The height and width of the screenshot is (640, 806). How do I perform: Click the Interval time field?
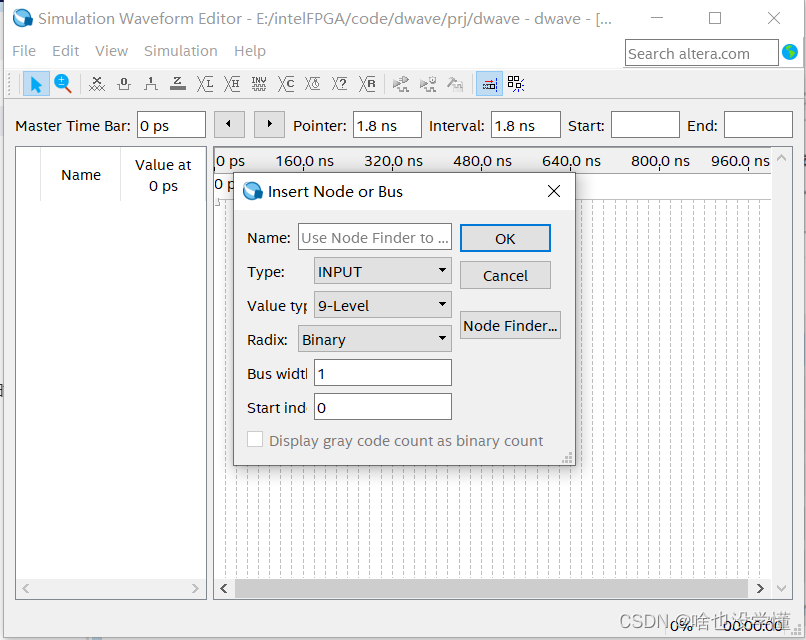click(525, 125)
